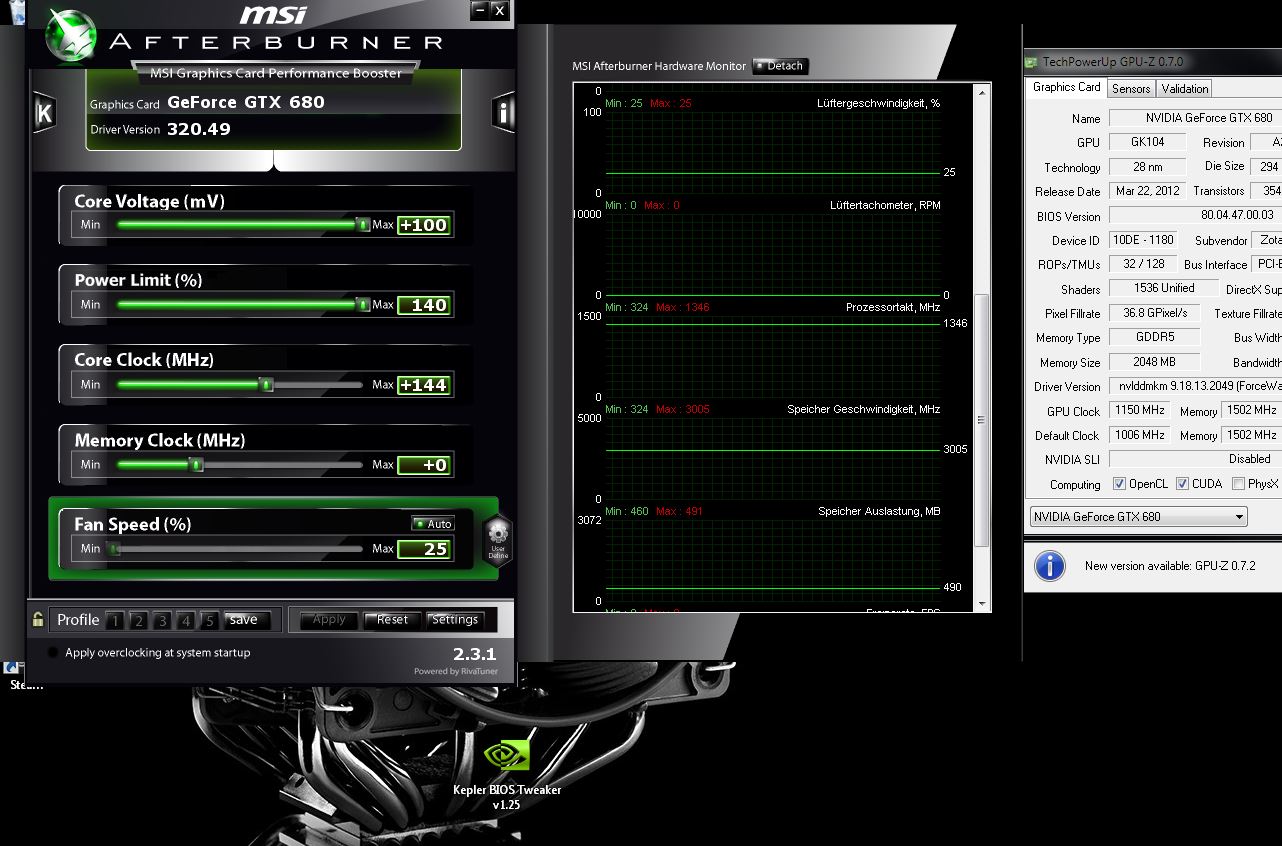Select profile slot 3
The width and height of the screenshot is (1282, 846).
(162, 621)
